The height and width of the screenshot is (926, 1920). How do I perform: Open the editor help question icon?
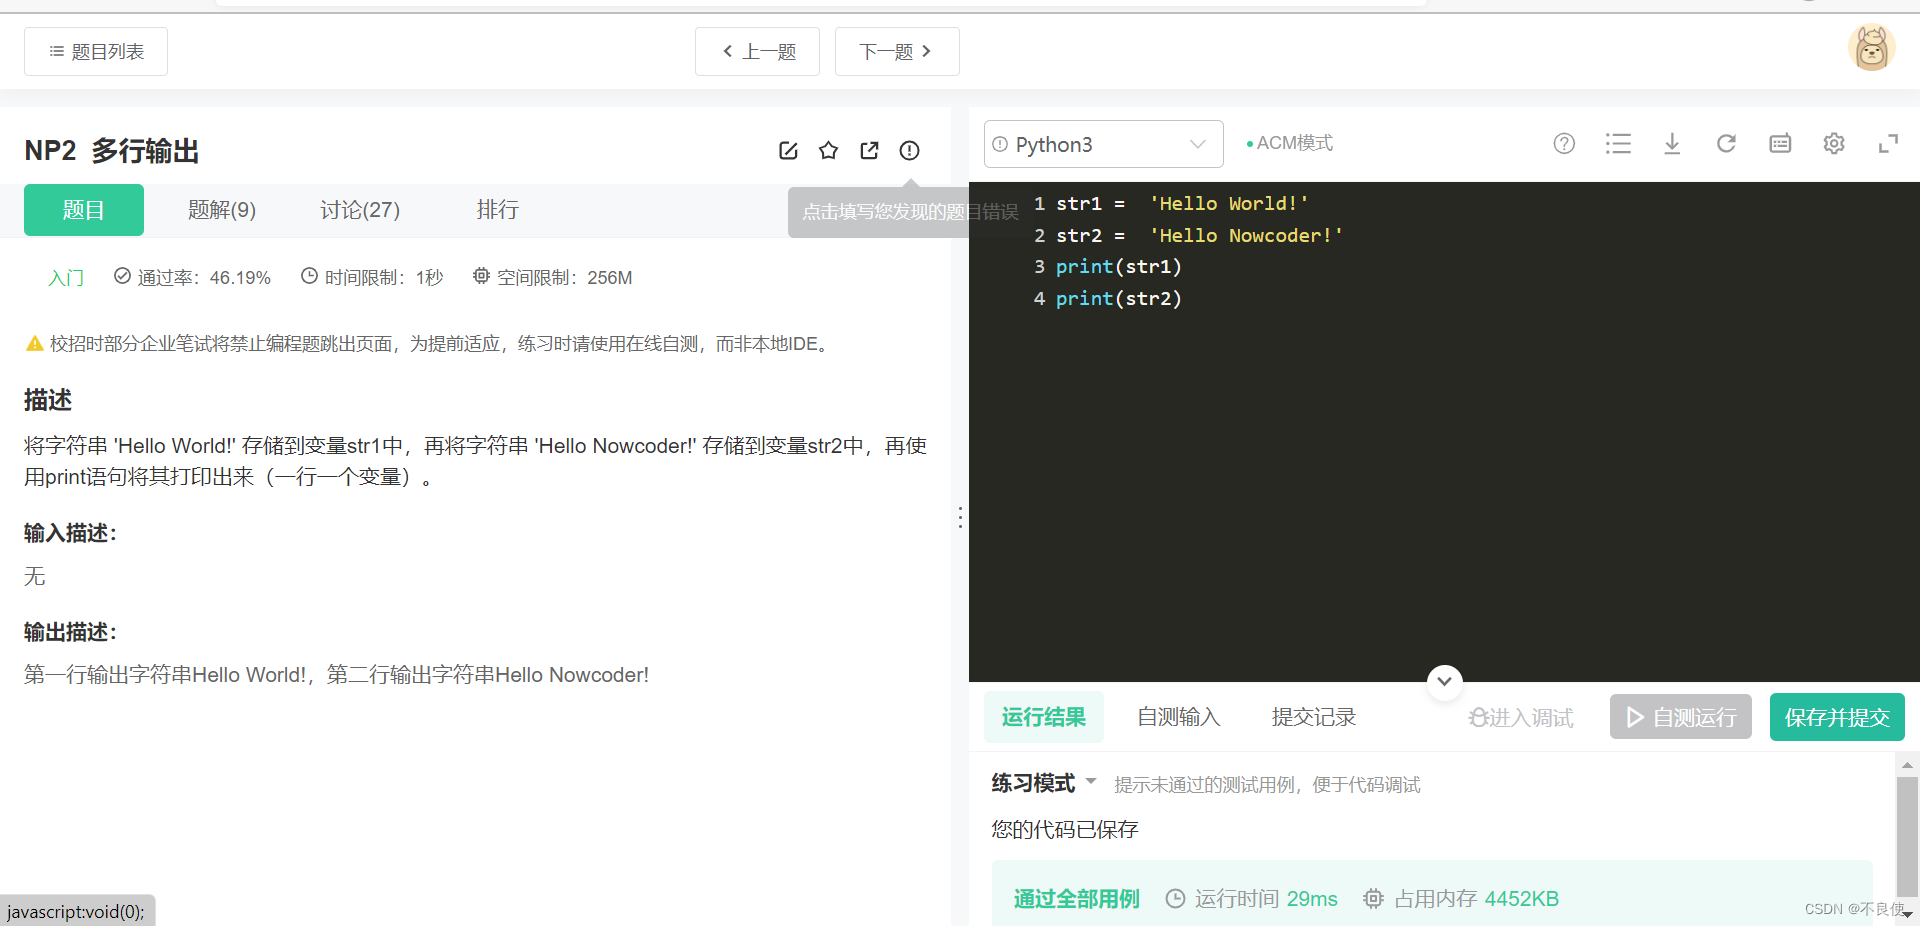pyautogui.click(x=1564, y=144)
